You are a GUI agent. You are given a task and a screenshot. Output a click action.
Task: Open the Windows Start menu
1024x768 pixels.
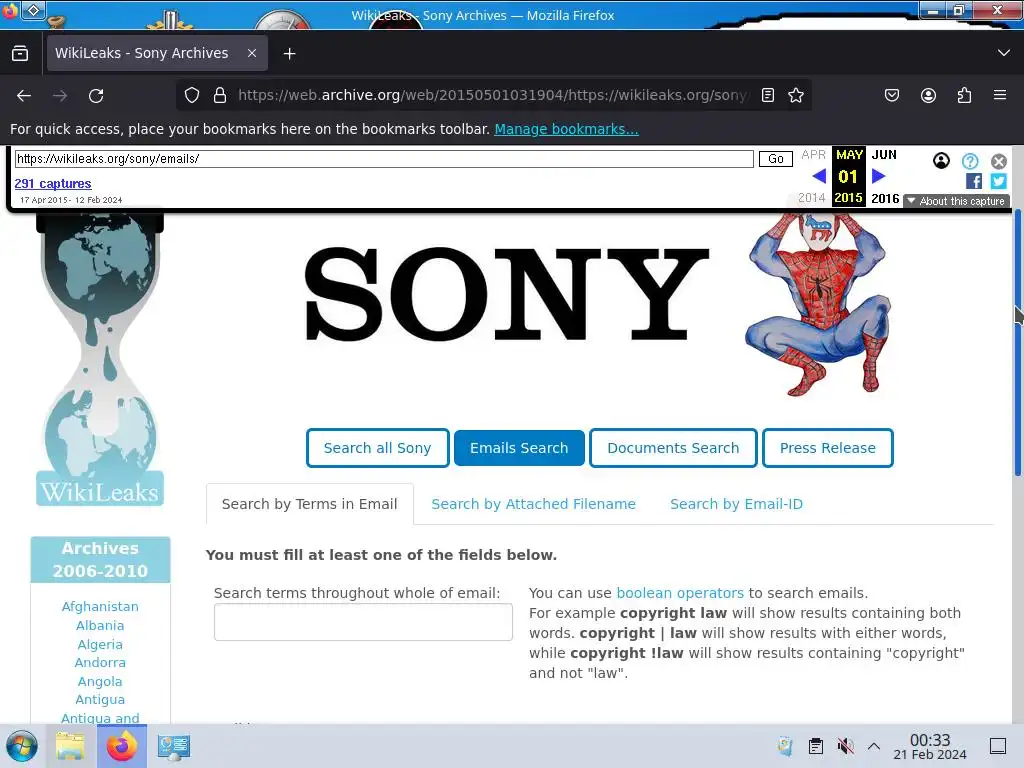click(22, 746)
